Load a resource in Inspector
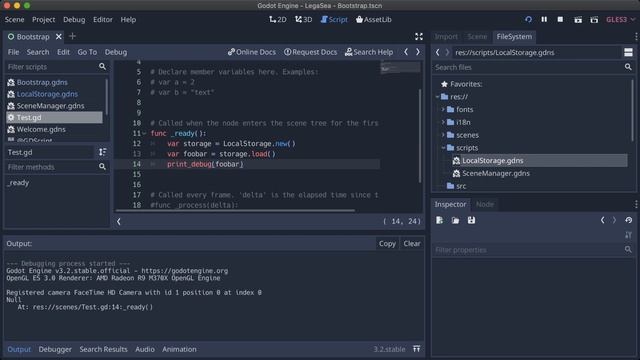 (x=456, y=220)
